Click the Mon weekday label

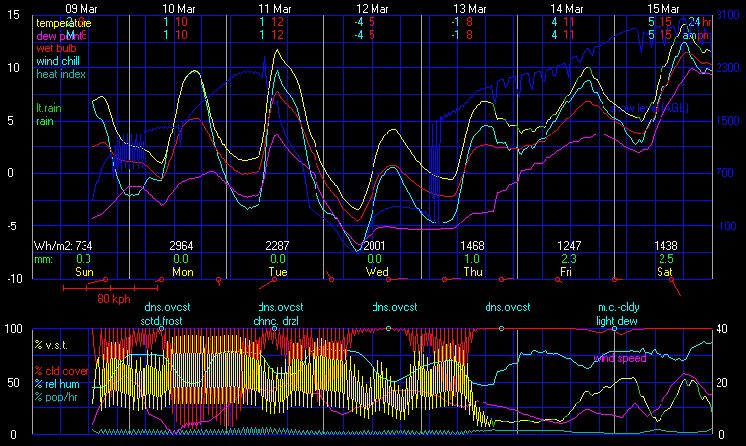pos(183,272)
